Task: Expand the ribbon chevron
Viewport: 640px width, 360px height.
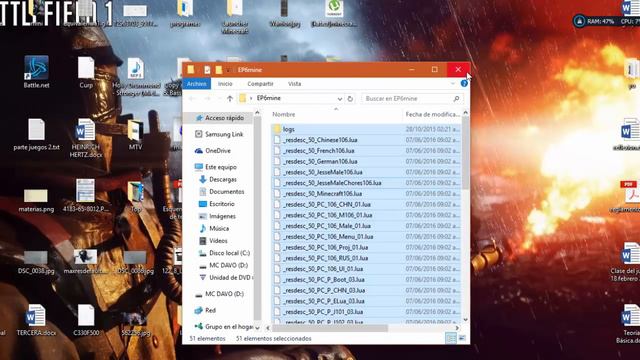Action: pos(453,83)
